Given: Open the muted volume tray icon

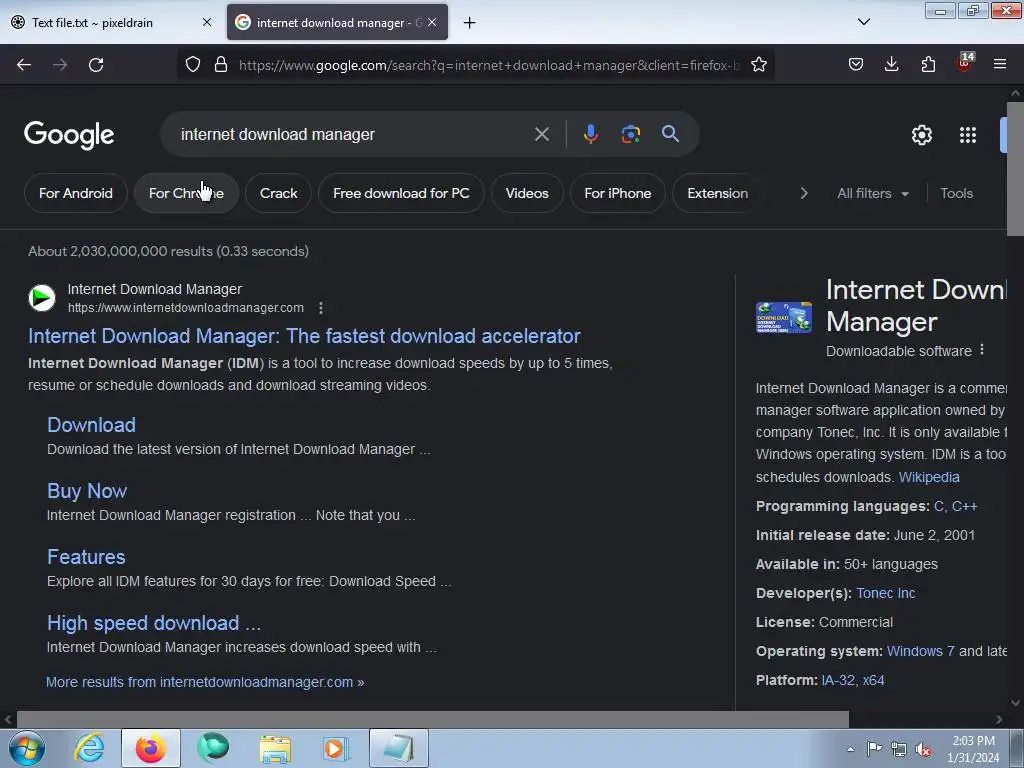Looking at the screenshot, I should (923, 750).
